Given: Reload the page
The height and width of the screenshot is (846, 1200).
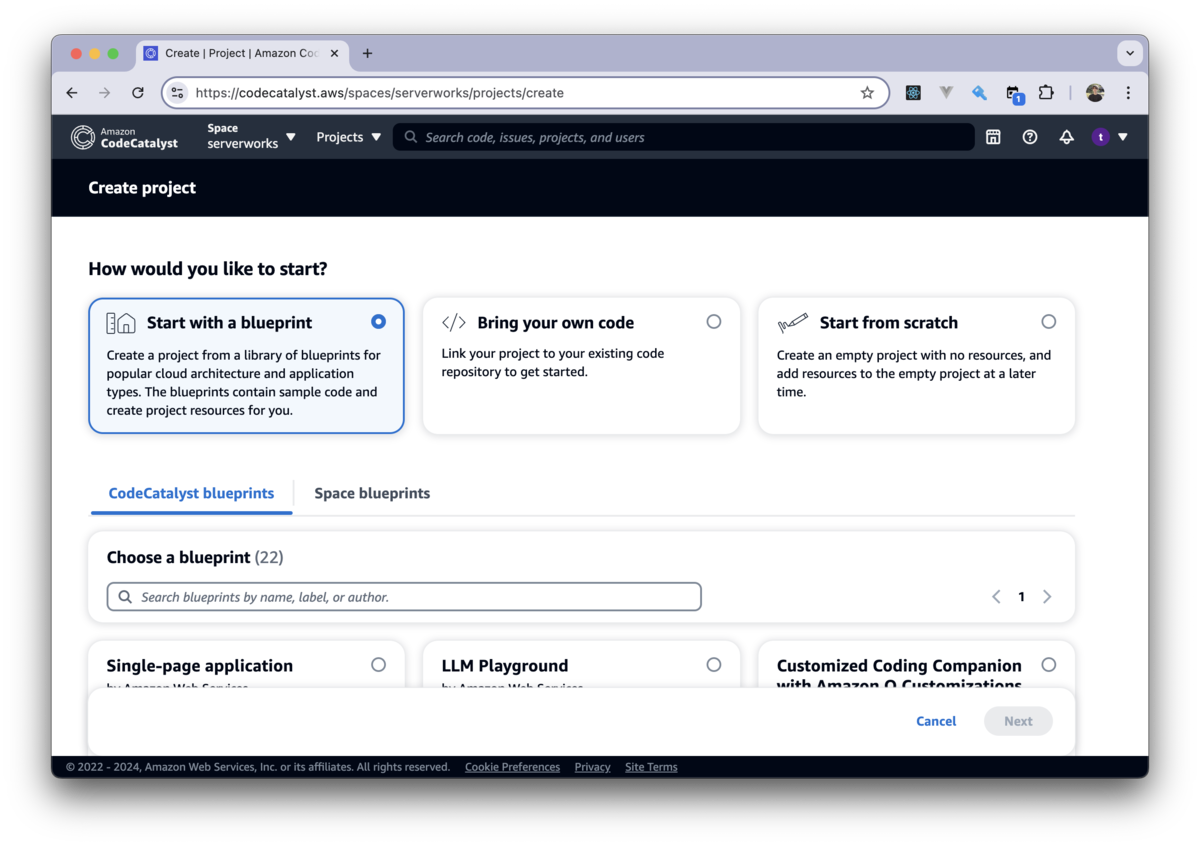Looking at the screenshot, I should (138, 93).
